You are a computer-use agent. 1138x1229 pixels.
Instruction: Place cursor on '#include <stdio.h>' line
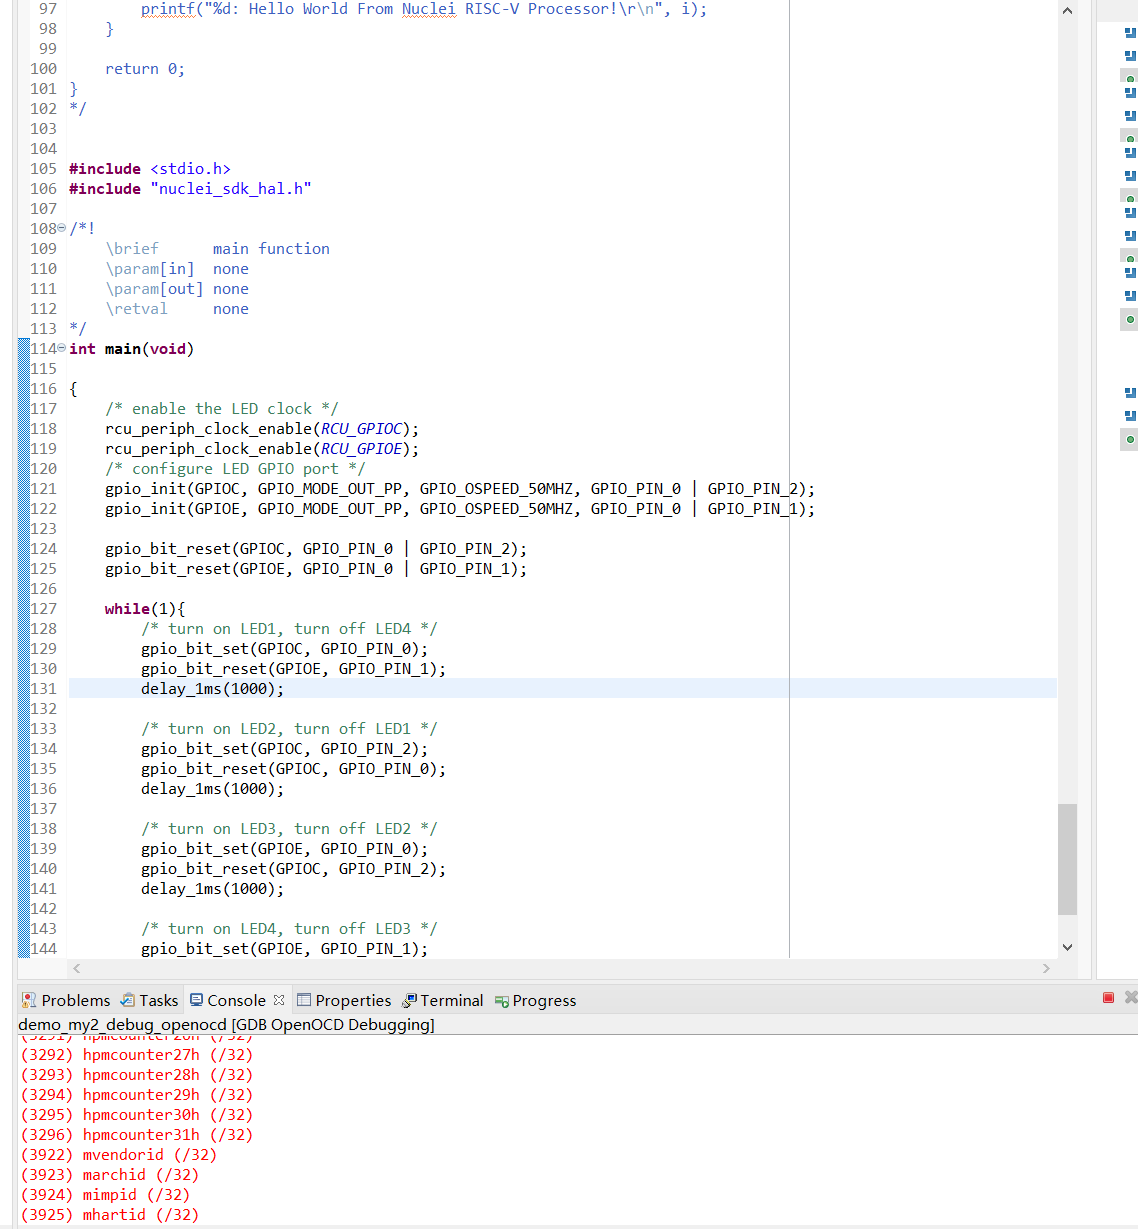[150, 168]
